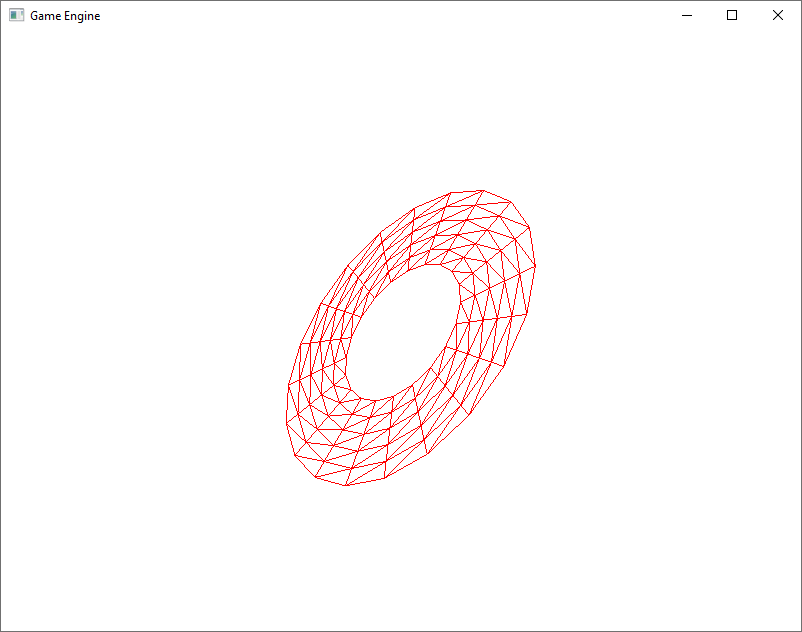Close the Game Engine window
Screen dimensions: 802x632
point(777,15)
